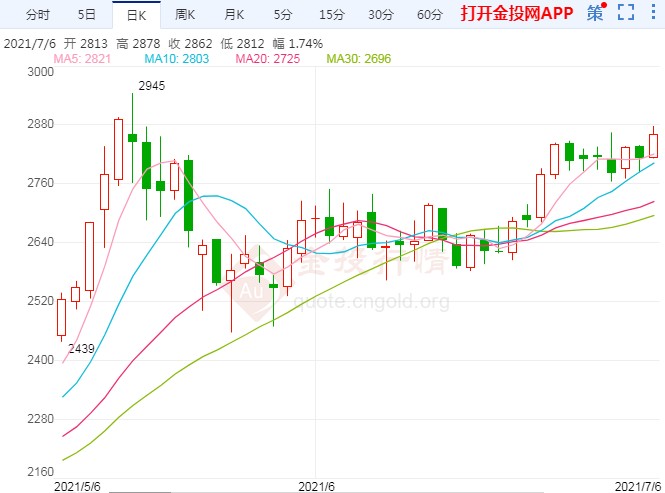Open the 周K weekly chart tab
The image size is (665, 493).
pos(185,15)
